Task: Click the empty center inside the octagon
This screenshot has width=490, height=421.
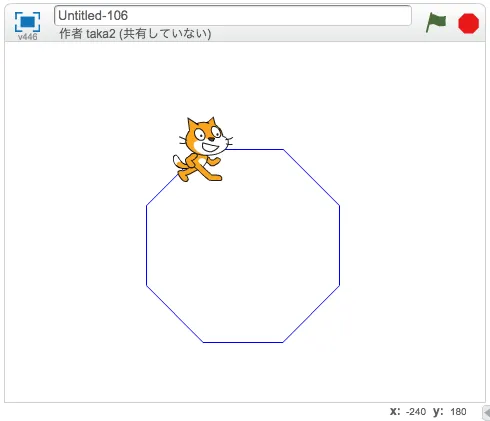Action: 243,246
